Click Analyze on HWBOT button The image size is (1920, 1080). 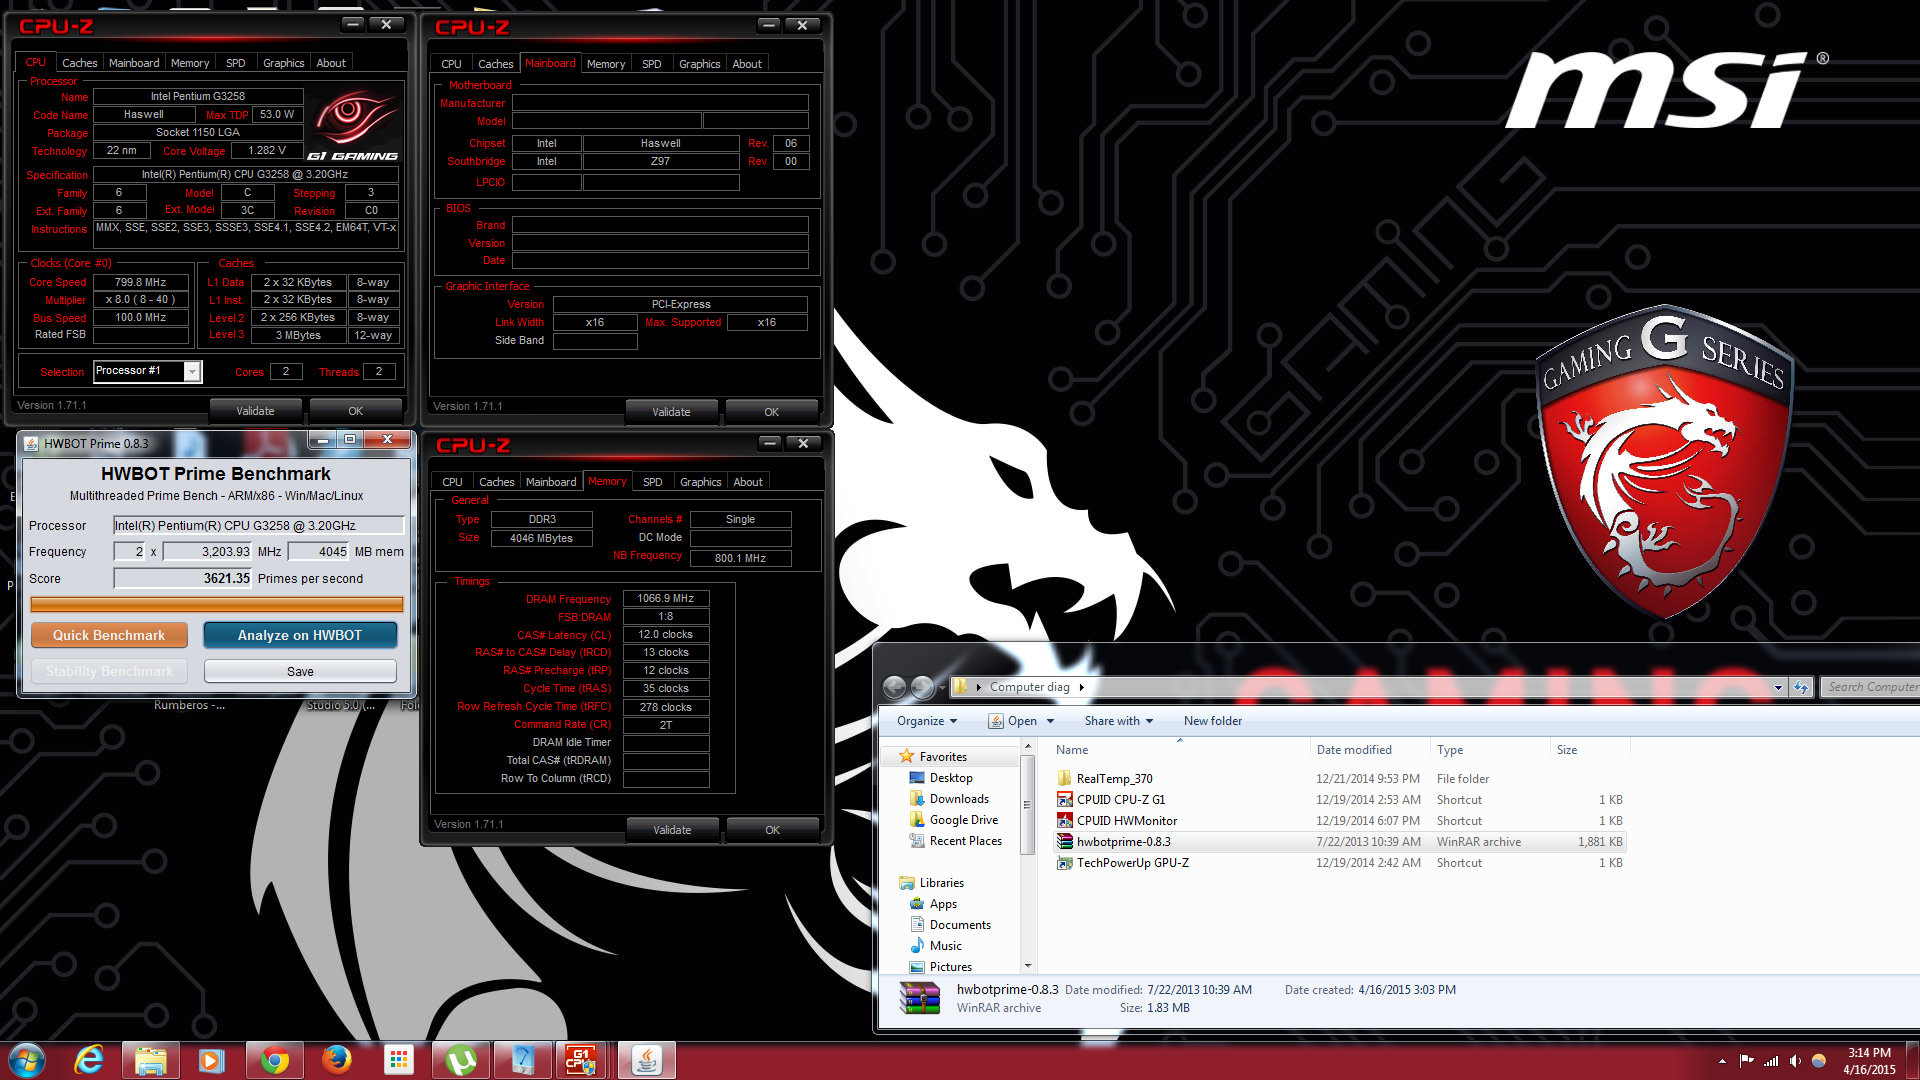[x=300, y=635]
